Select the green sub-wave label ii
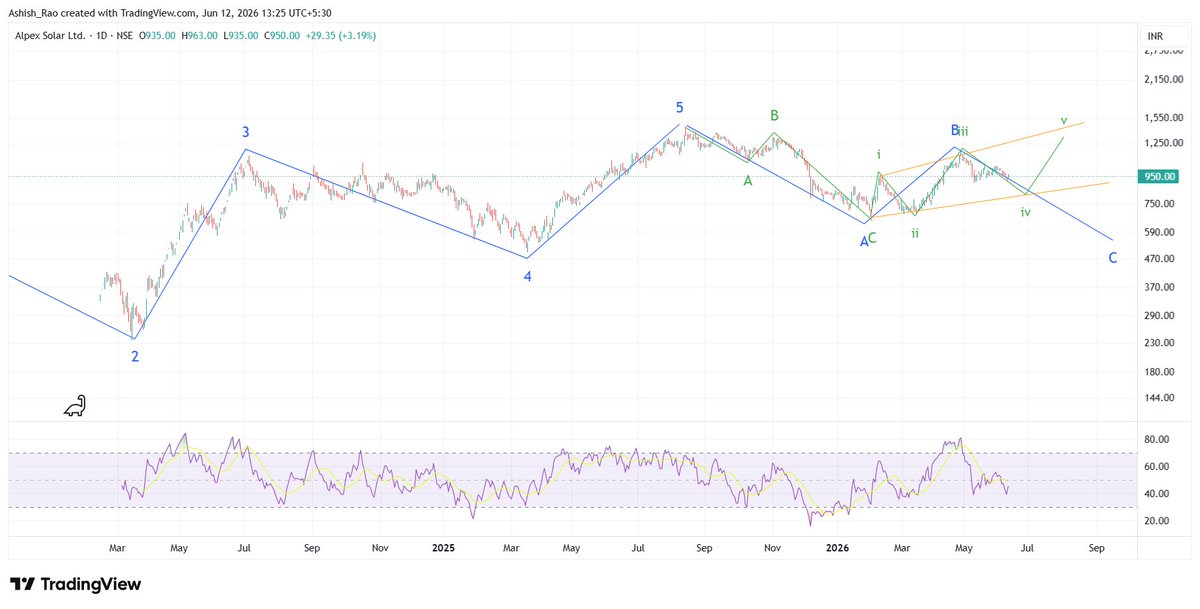The image size is (1200, 609). click(x=915, y=232)
